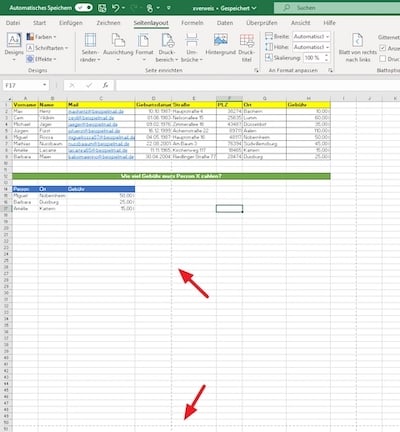The width and height of the screenshot is (400, 432).
Task: Select the blue Person header cell
Action: [25, 189]
